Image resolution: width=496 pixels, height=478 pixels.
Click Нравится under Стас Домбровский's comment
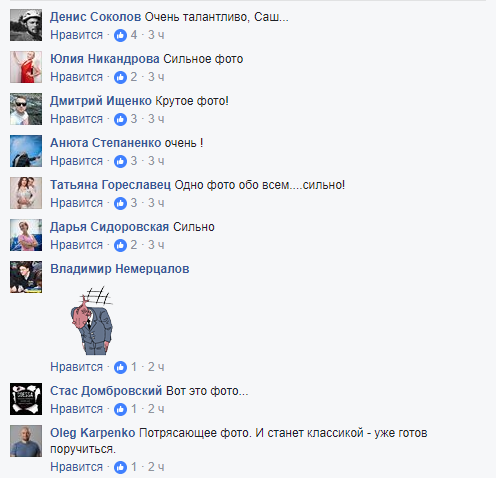(x=76, y=409)
